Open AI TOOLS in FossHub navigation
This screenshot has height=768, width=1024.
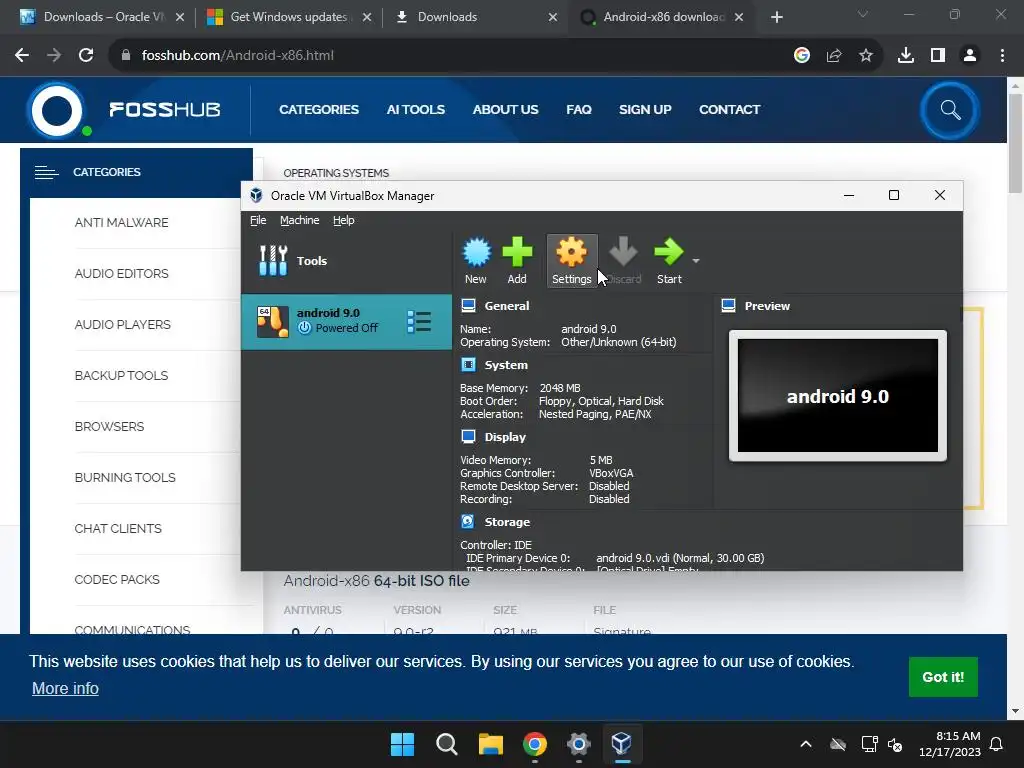click(x=415, y=110)
